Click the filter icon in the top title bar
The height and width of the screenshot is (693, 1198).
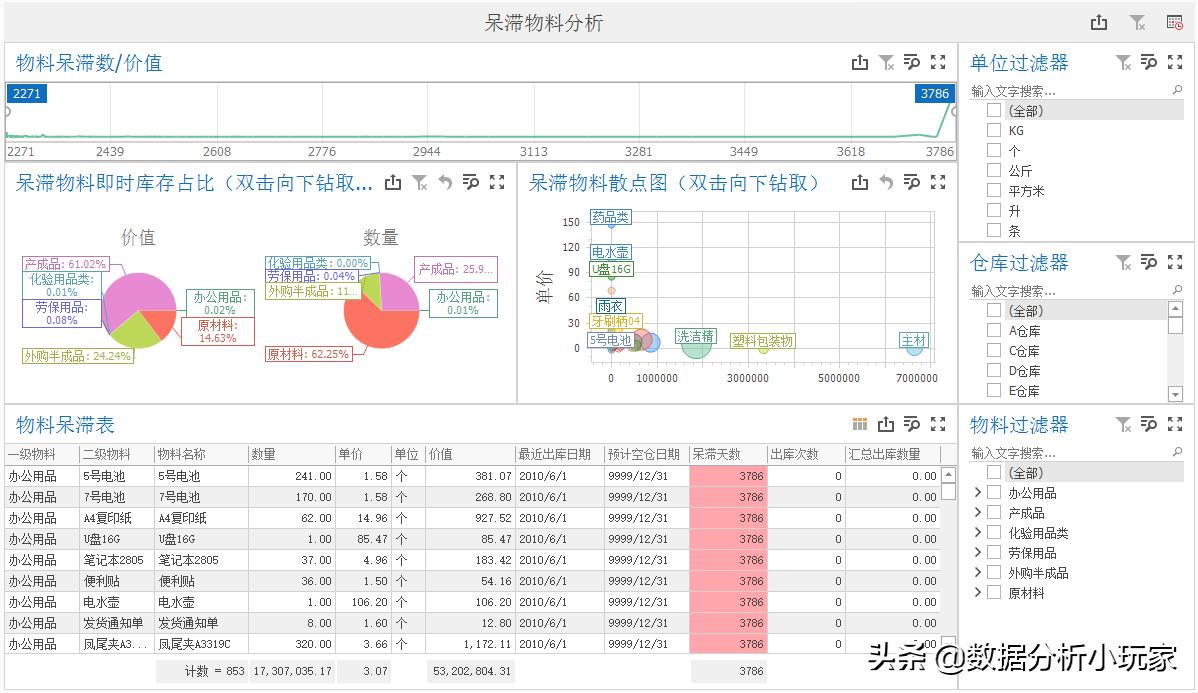point(1137,21)
